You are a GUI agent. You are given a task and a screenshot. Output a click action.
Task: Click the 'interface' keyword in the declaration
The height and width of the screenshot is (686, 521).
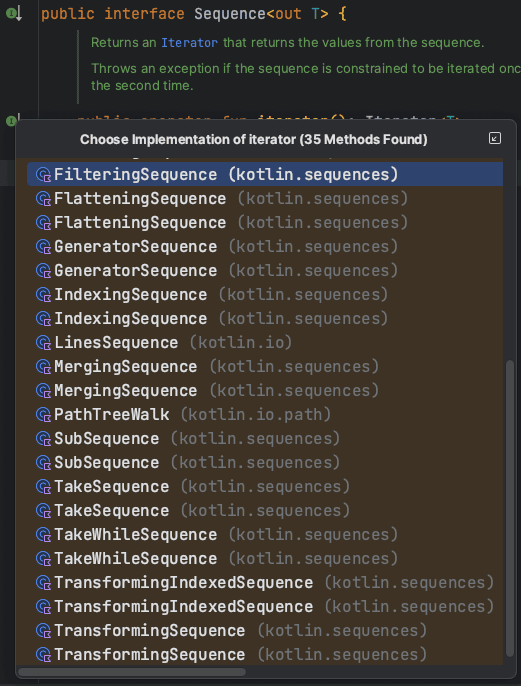point(144,14)
